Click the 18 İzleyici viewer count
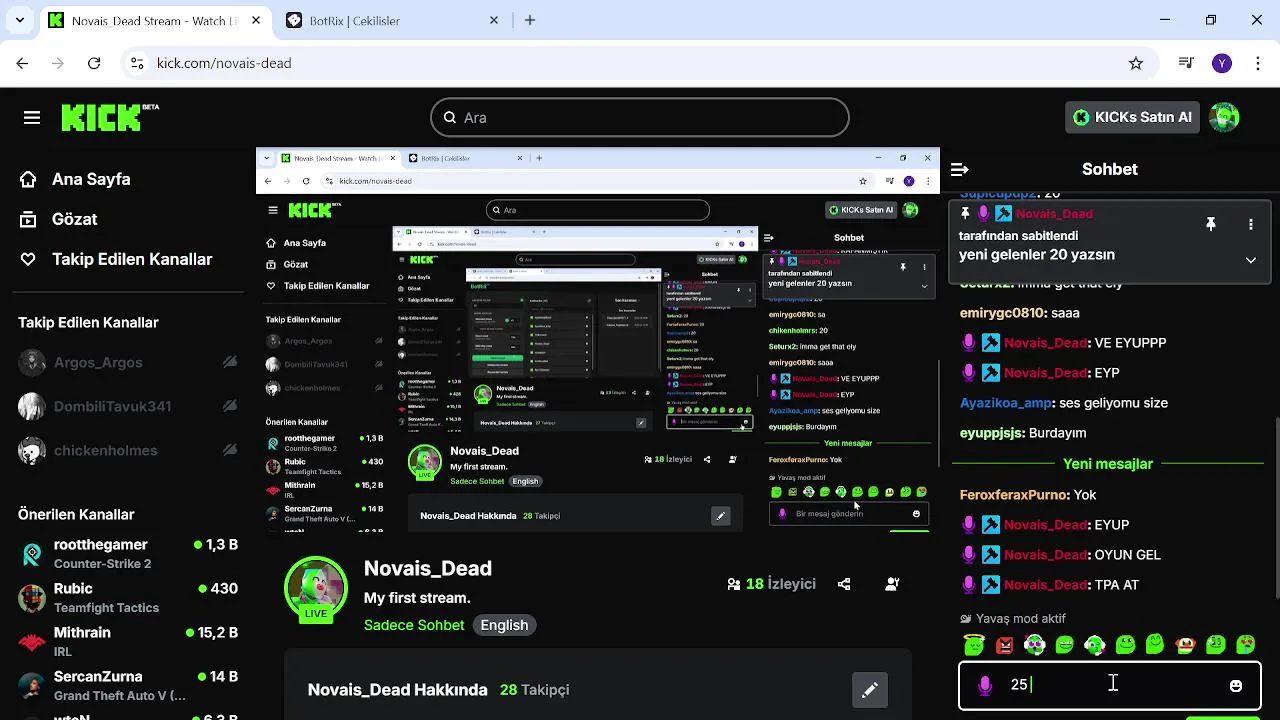Screen dimensions: 1280x720 point(771,584)
